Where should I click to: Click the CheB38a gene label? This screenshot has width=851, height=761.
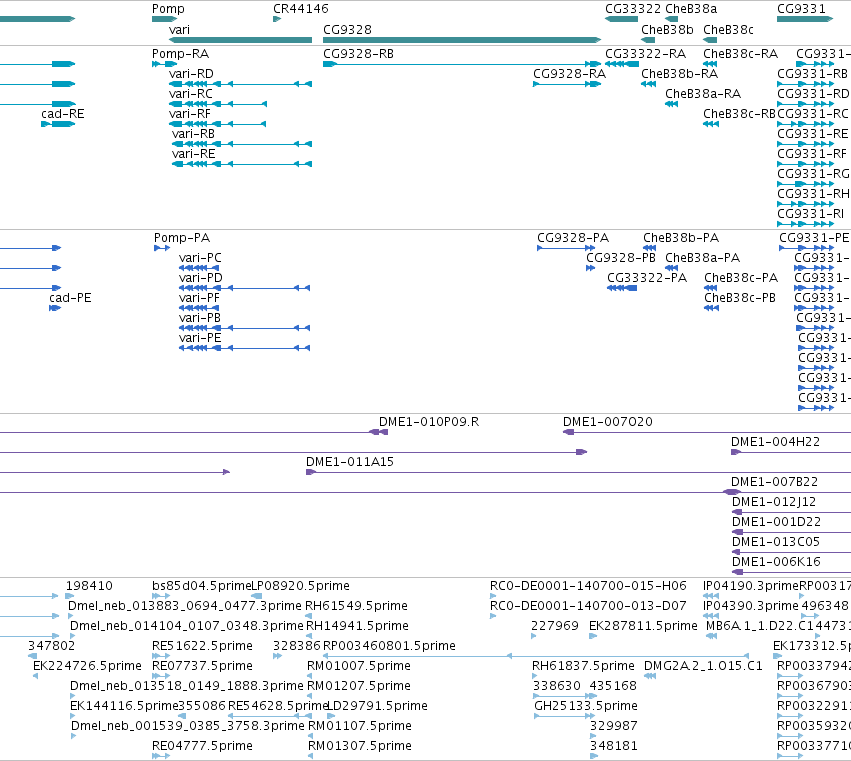click(x=691, y=9)
